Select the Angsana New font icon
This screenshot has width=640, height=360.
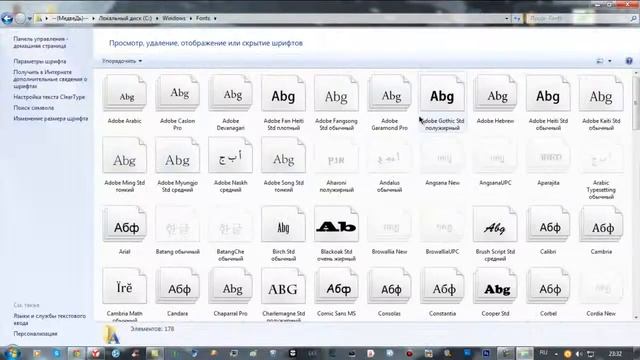tap(442, 156)
